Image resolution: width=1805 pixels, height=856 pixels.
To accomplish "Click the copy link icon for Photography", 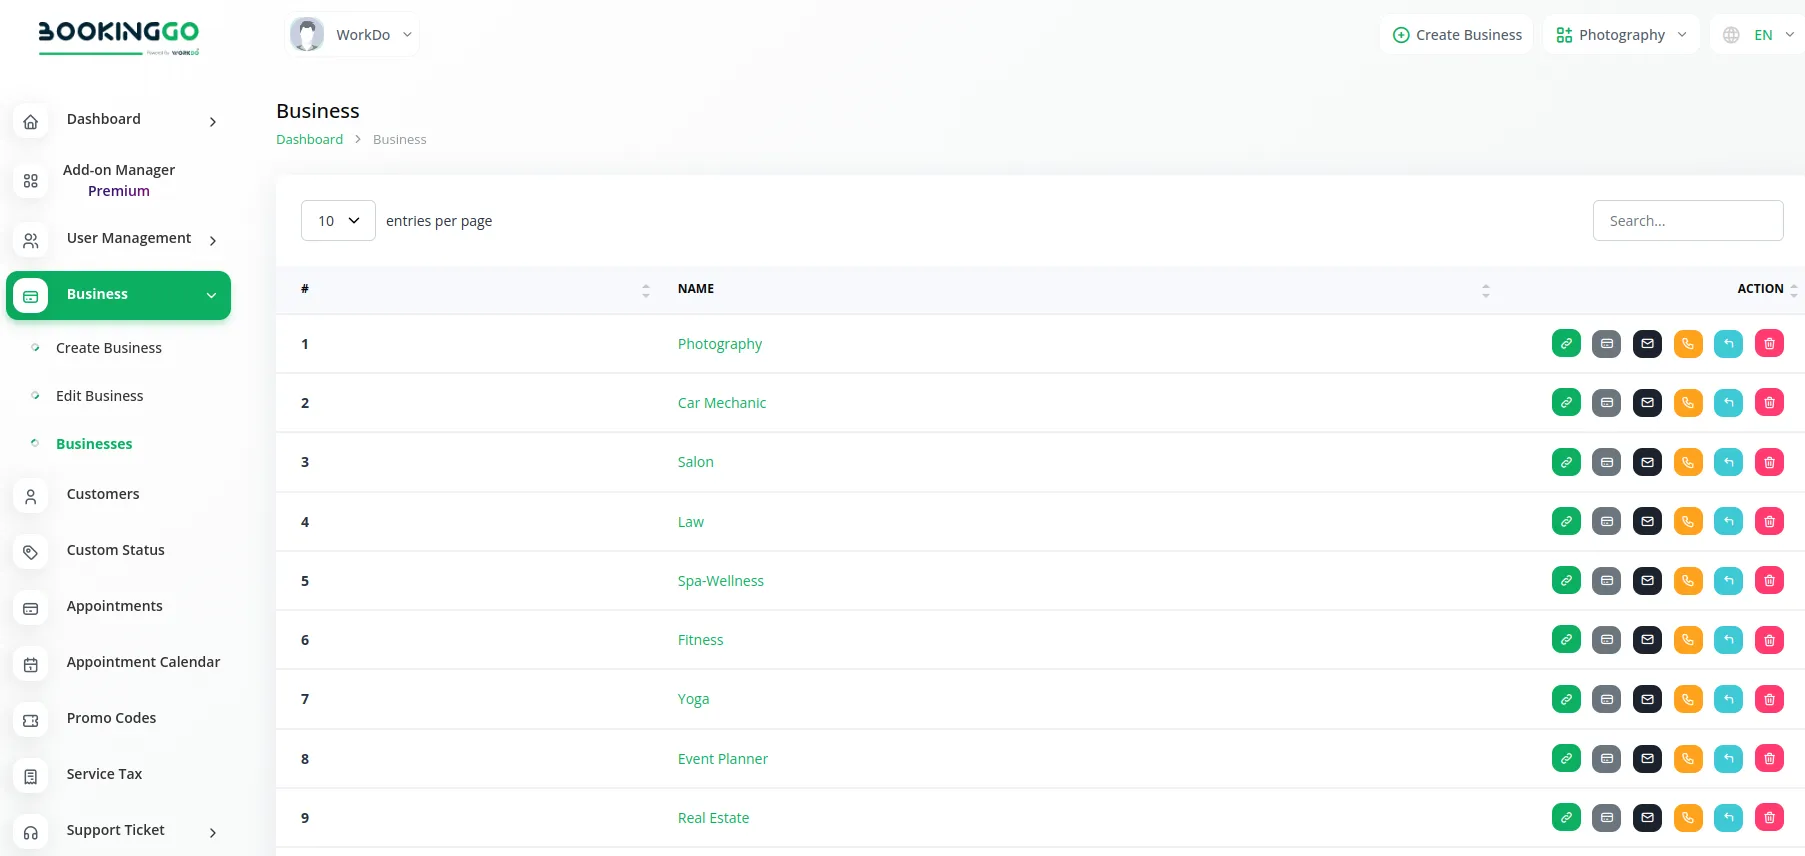I will coord(1566,344).
